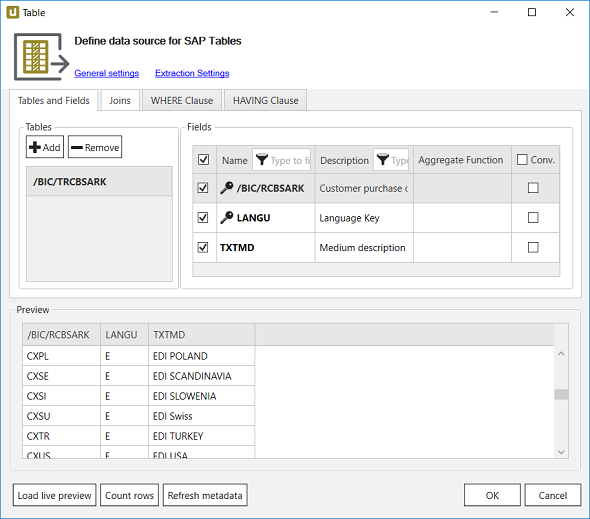Open the HAVING Clause tab
This screenshot has height=519, width=590.
(x=265, y=100)
